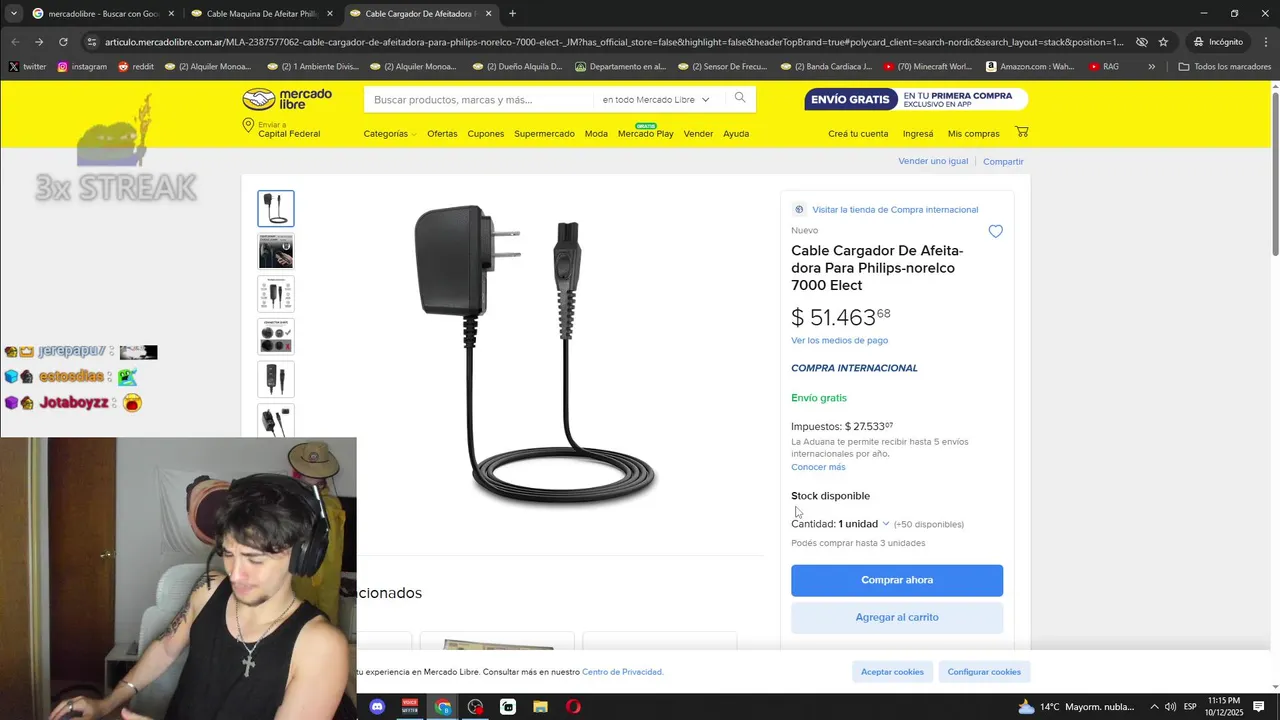Open the tab search dropdown arrow
Image resolution: width=1280 pixels, height=720 pixels.
pyautogui.click(x=13, y=14)
